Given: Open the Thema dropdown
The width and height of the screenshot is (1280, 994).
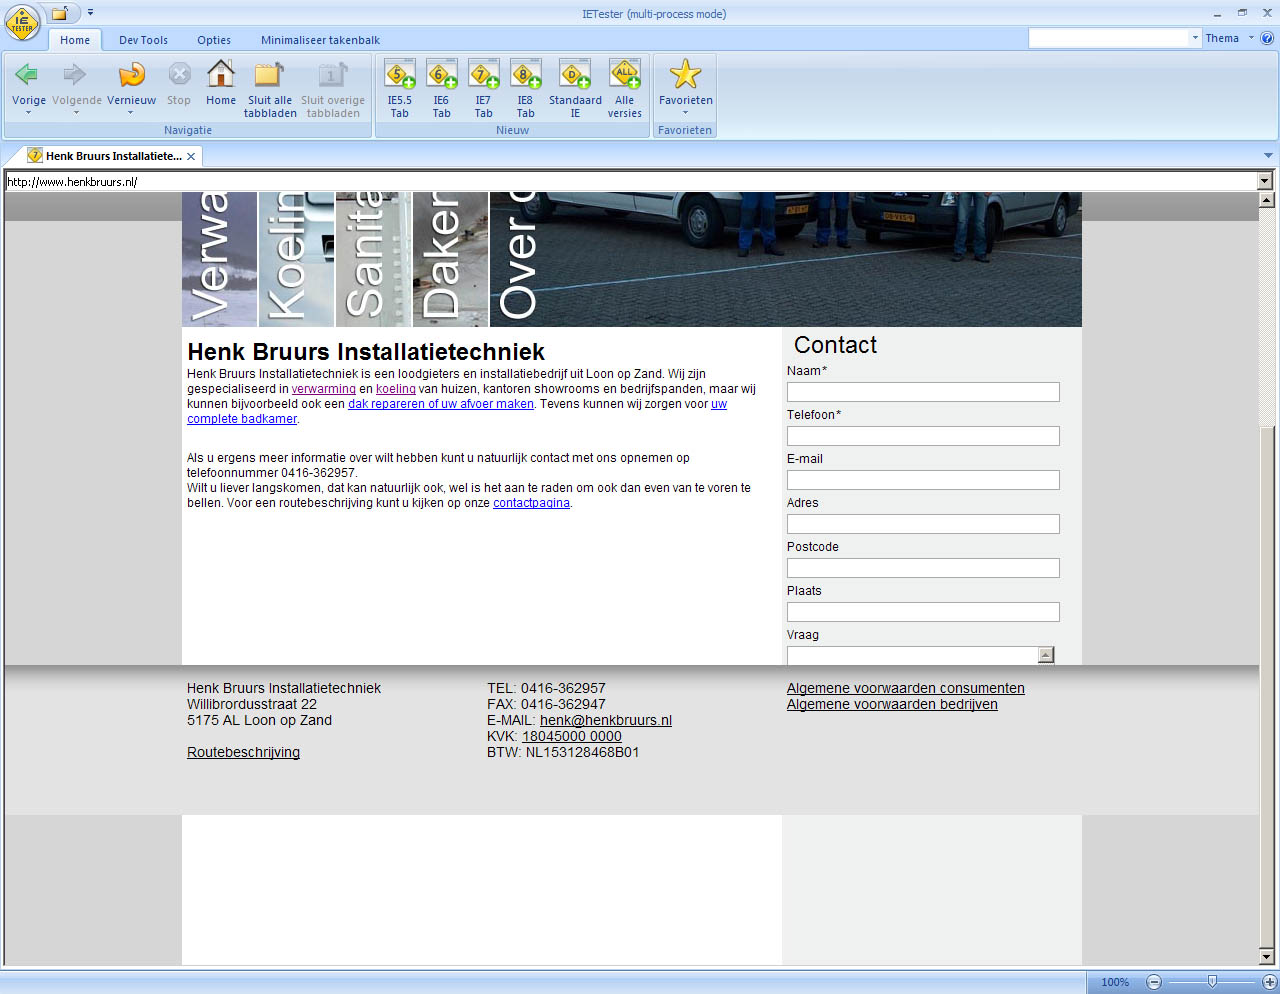Looking at the screenshot, I should 1229,38.
